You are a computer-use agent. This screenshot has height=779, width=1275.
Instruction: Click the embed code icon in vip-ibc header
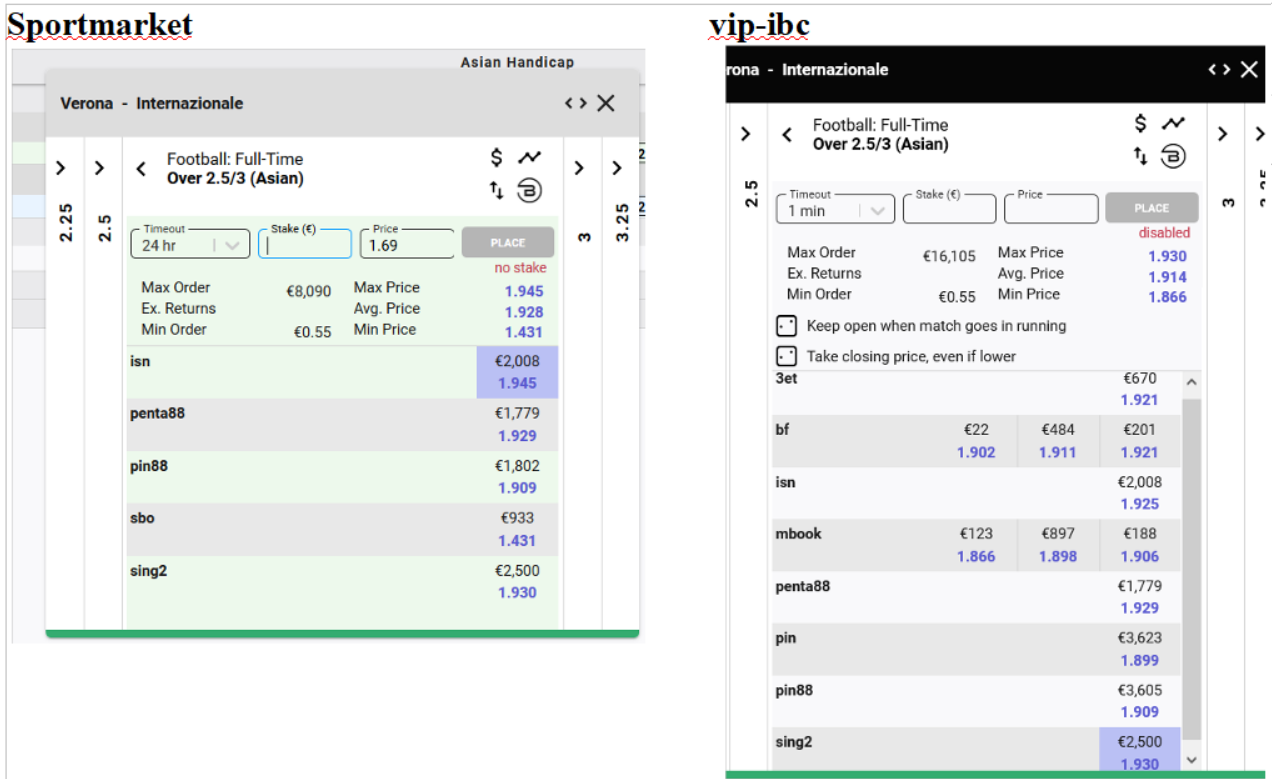pyautogui.click(x=1219, y=69)
